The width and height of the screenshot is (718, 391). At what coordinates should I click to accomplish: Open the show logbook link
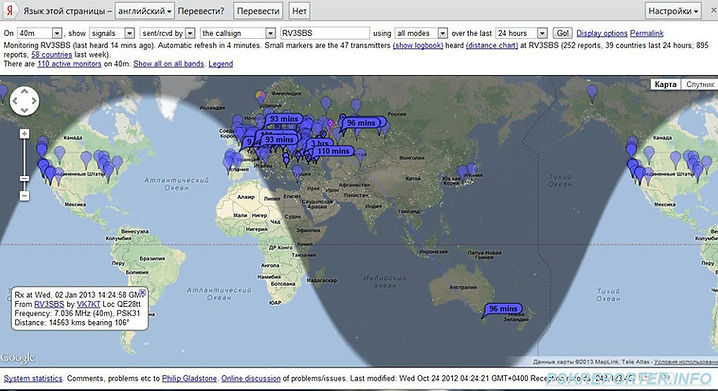pos(418,45)
